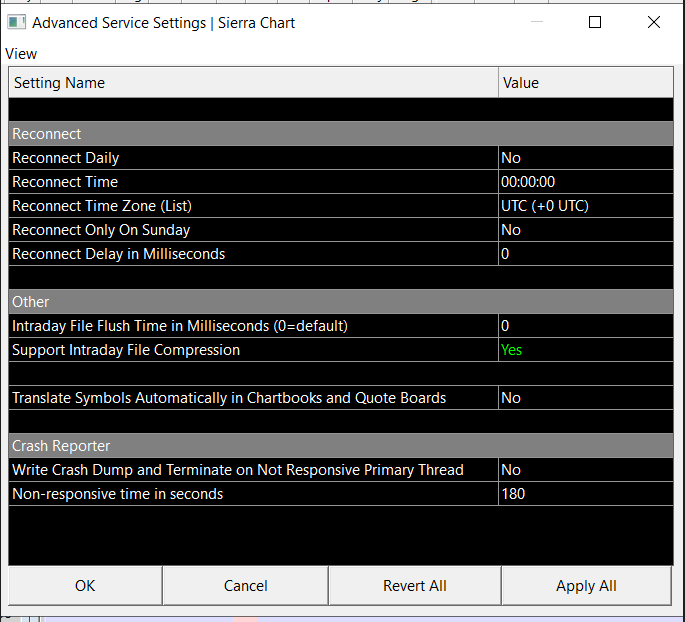Edit the Reconnect Time value field
This screenshot has width=685, height=622.
click(x=585, y=182)
